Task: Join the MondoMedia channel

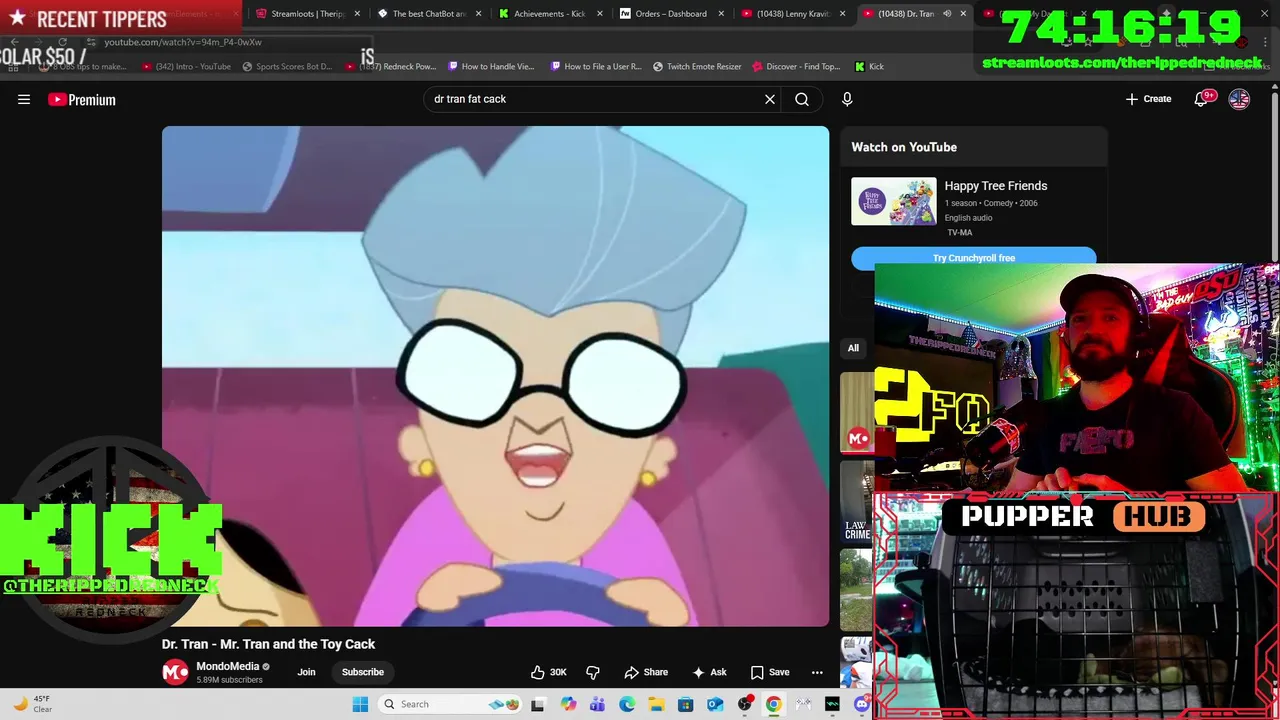Action: pyautogui.click(x=306, y=672)
